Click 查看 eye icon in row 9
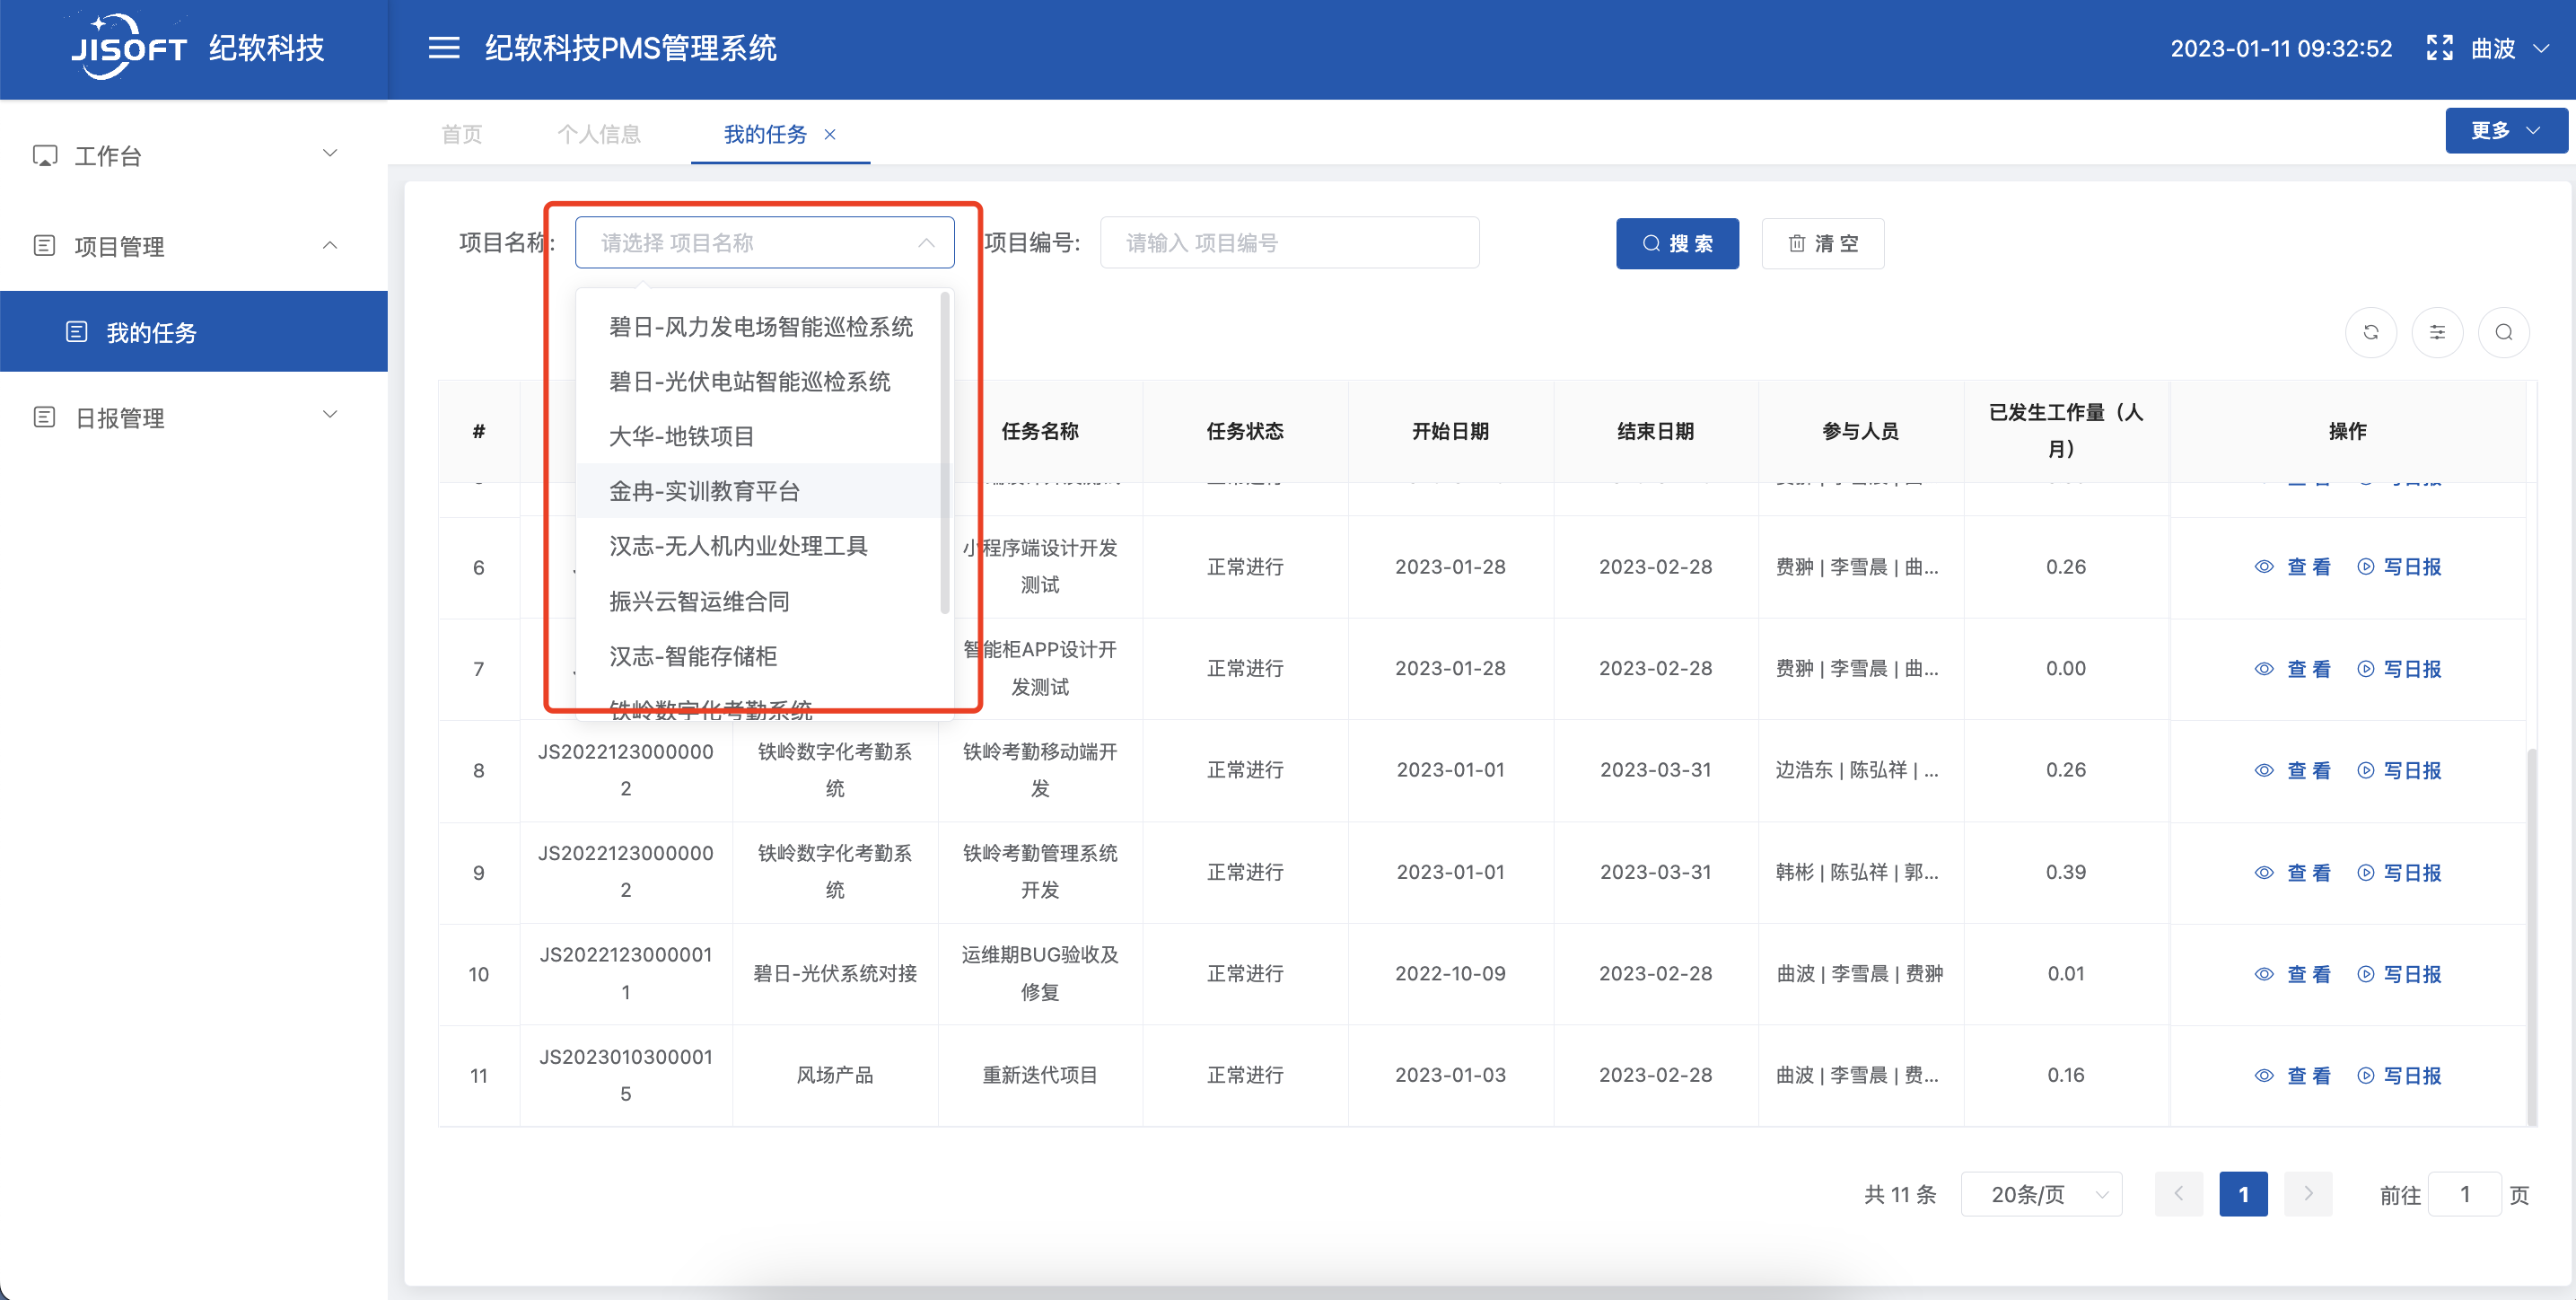The width and height of the screenshot is (2576, 1300). [x=2264, y=872]
